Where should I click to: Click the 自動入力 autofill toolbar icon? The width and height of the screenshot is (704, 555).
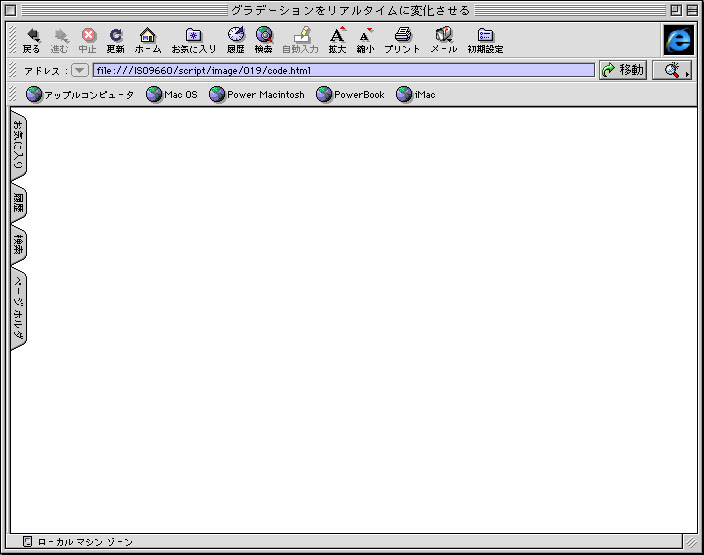click(300, 40)
